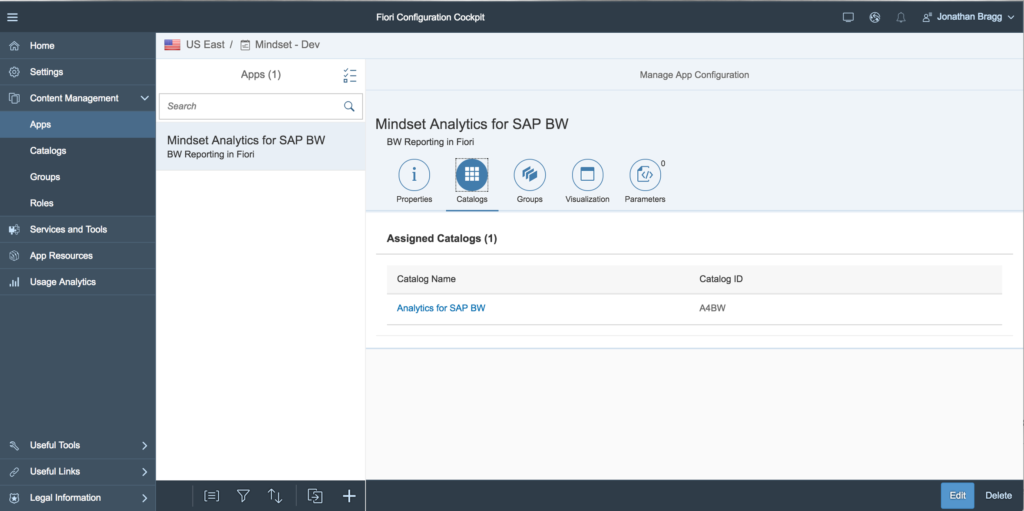Open App Resources
The image size is (1024, 511).
(78, 256)
